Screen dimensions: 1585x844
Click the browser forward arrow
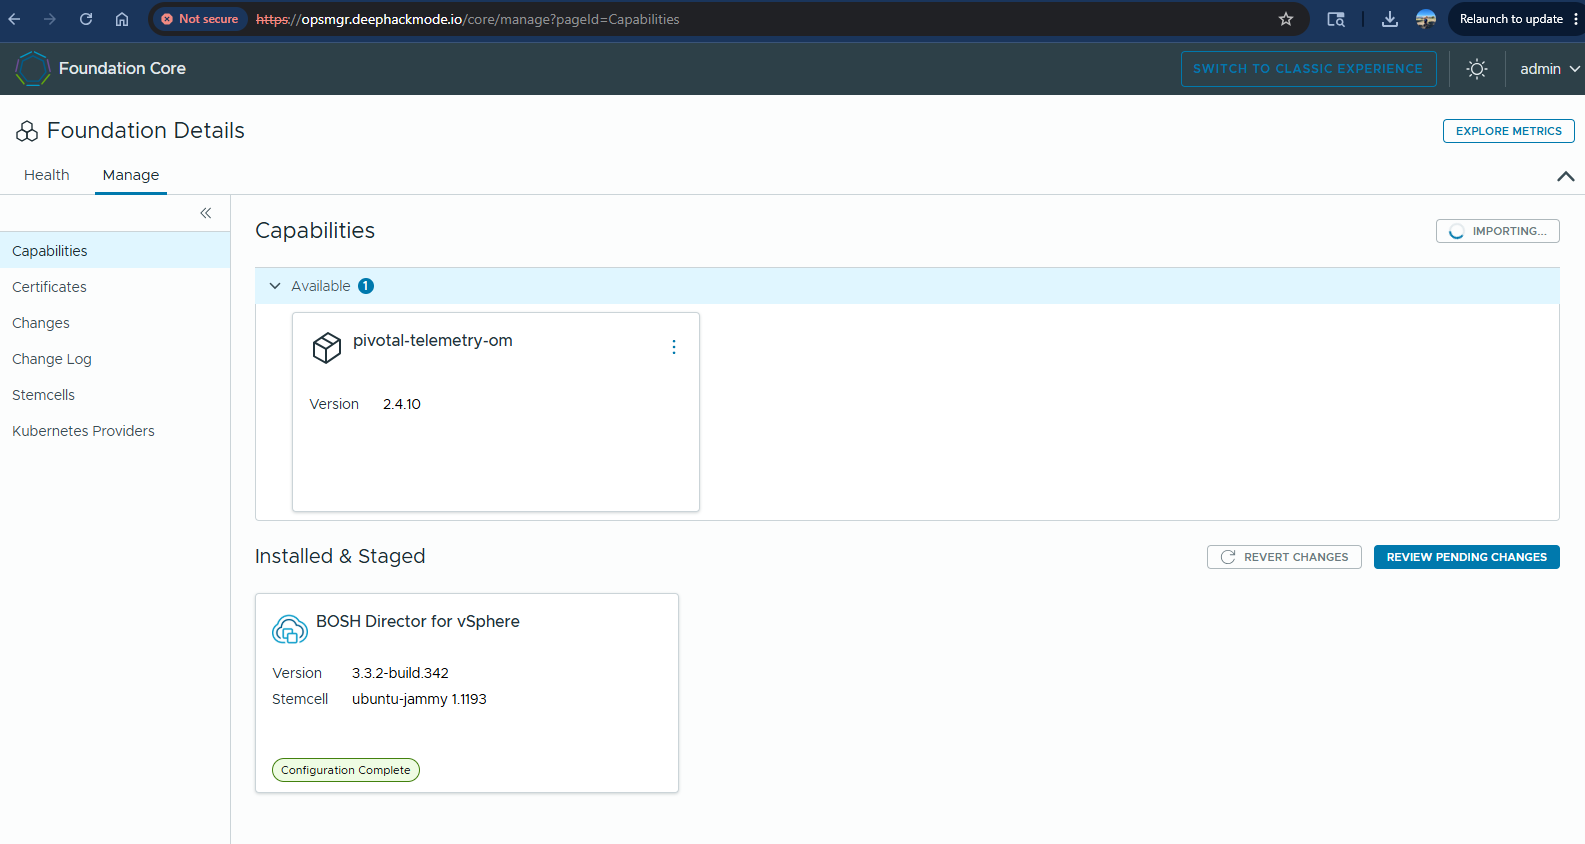pyautogui.click(x=50, y=19)
